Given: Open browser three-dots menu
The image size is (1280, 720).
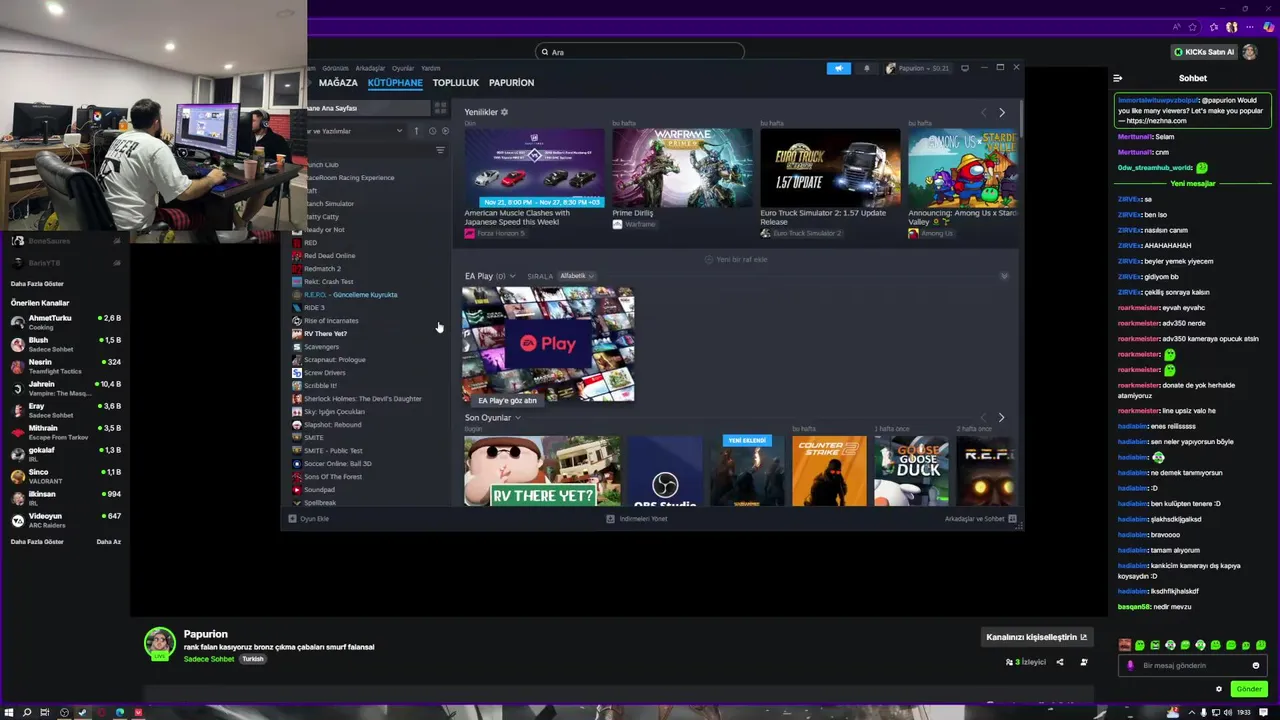Looking at the screenshot, I should tap(1252, 27).
